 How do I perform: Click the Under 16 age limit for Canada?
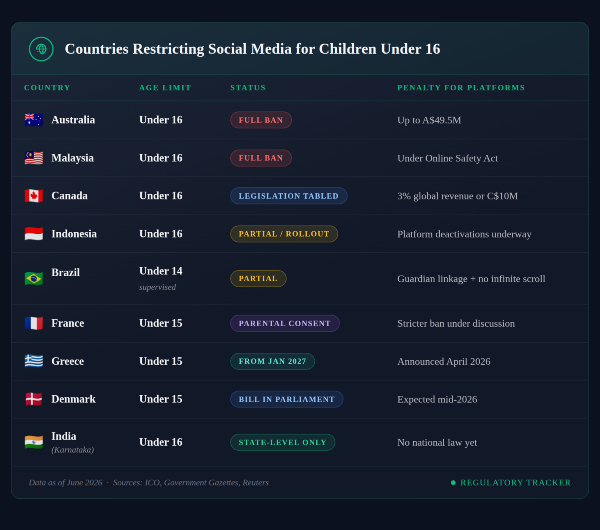point(161,196)
